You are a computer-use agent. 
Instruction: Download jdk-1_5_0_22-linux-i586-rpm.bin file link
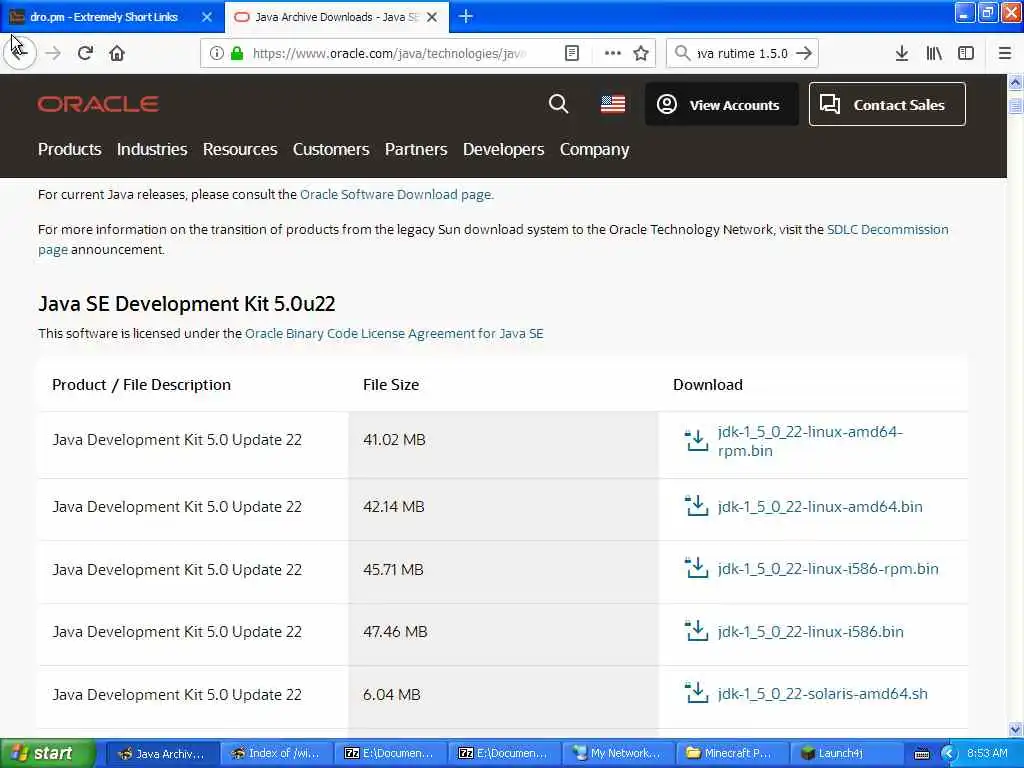click(x=828, y=569)
